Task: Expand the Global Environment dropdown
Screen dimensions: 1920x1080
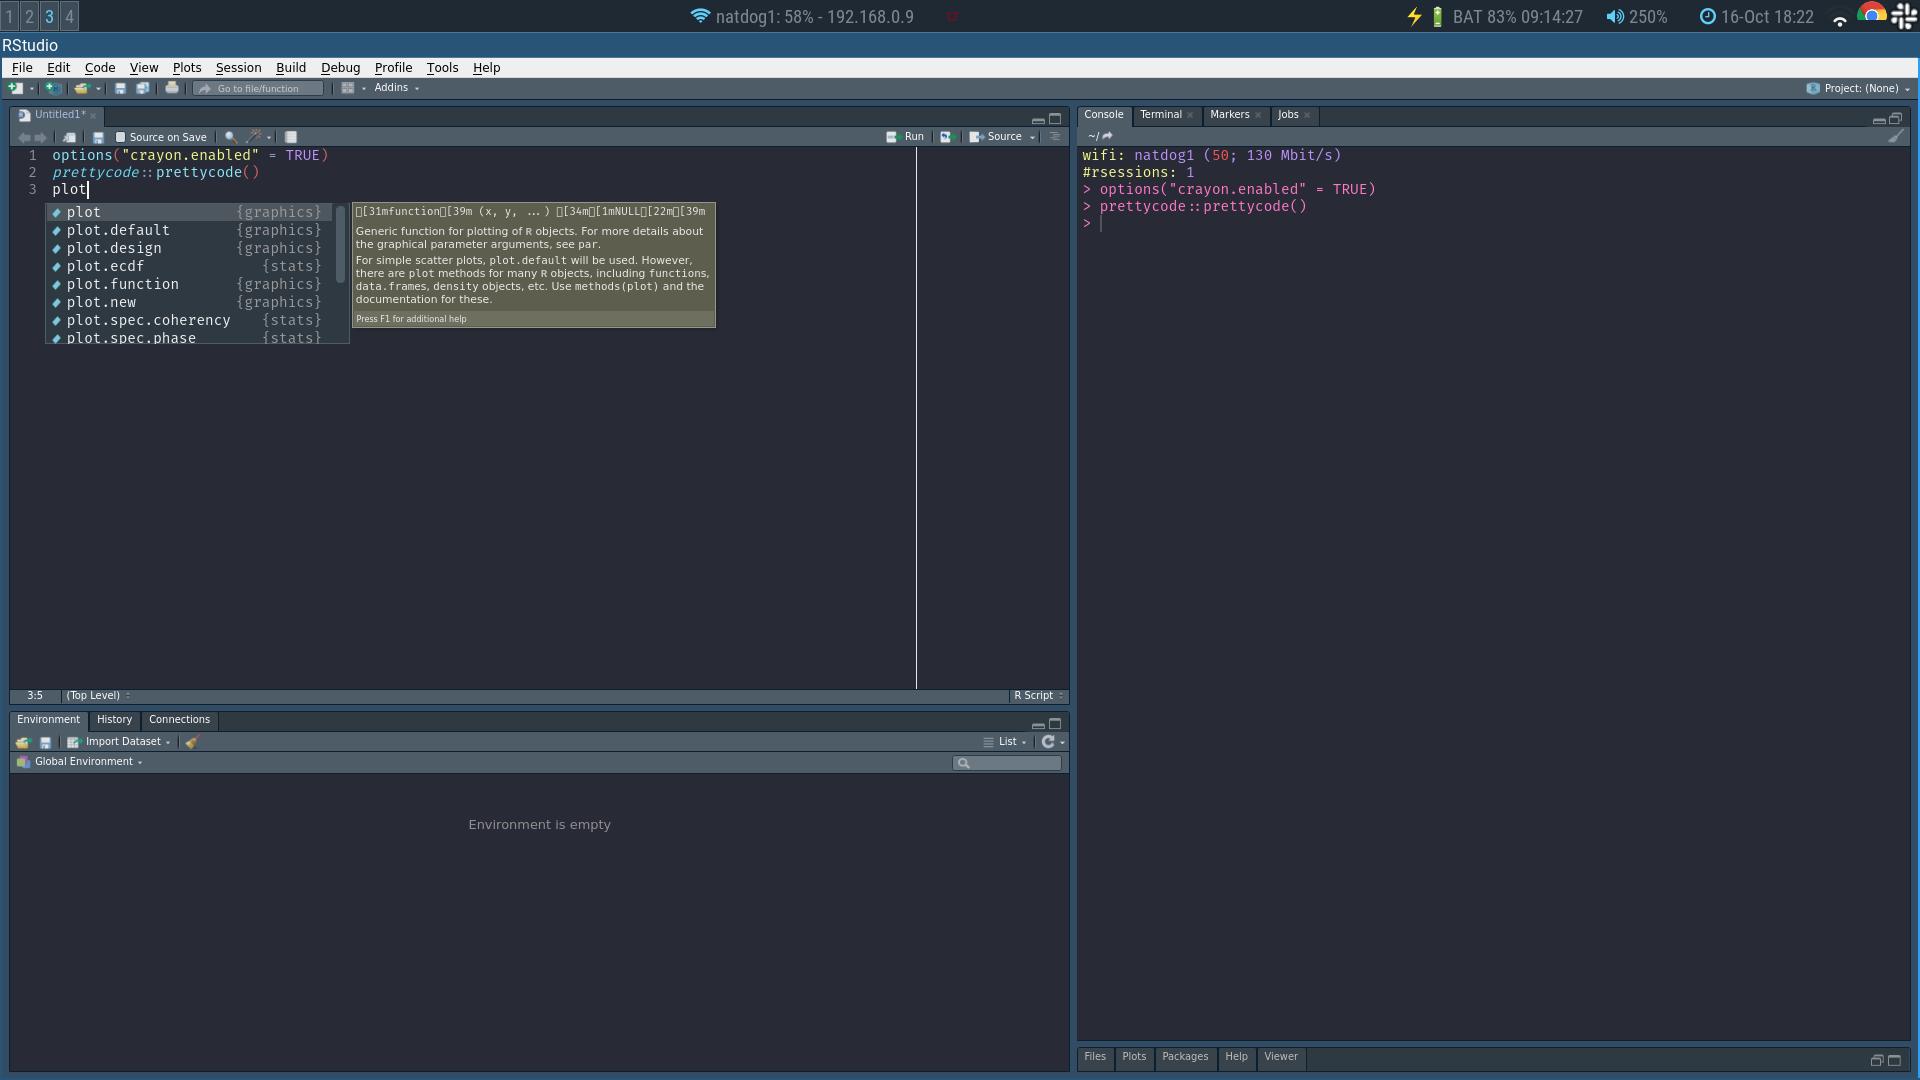Action: click(x=84, y=762)
